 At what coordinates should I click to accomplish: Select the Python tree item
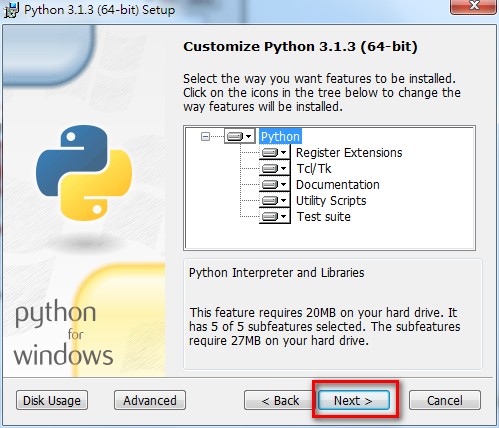pyautogui.click(x=280, y=136)
